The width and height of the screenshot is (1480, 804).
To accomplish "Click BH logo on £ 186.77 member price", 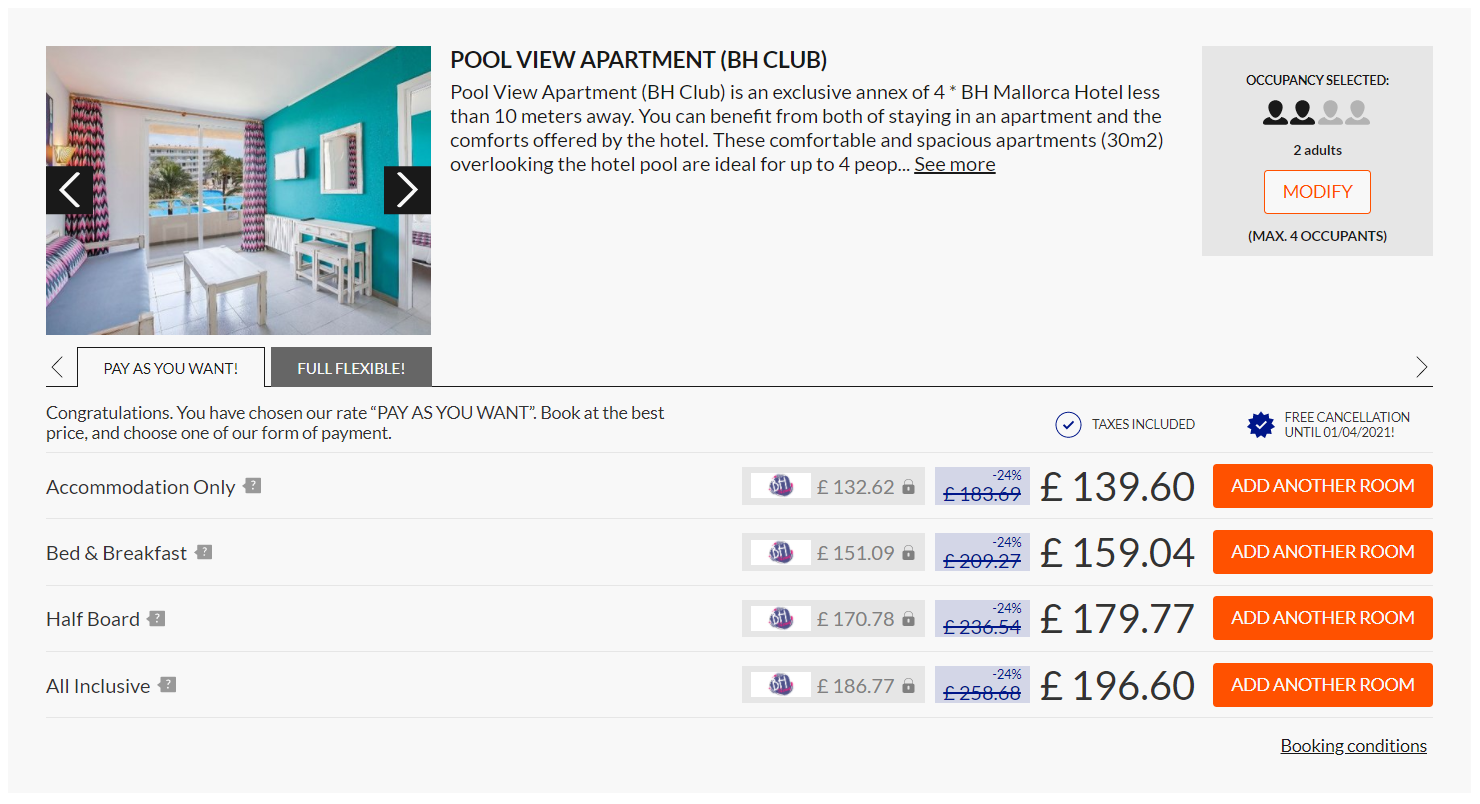I will (x=781, y=685).
